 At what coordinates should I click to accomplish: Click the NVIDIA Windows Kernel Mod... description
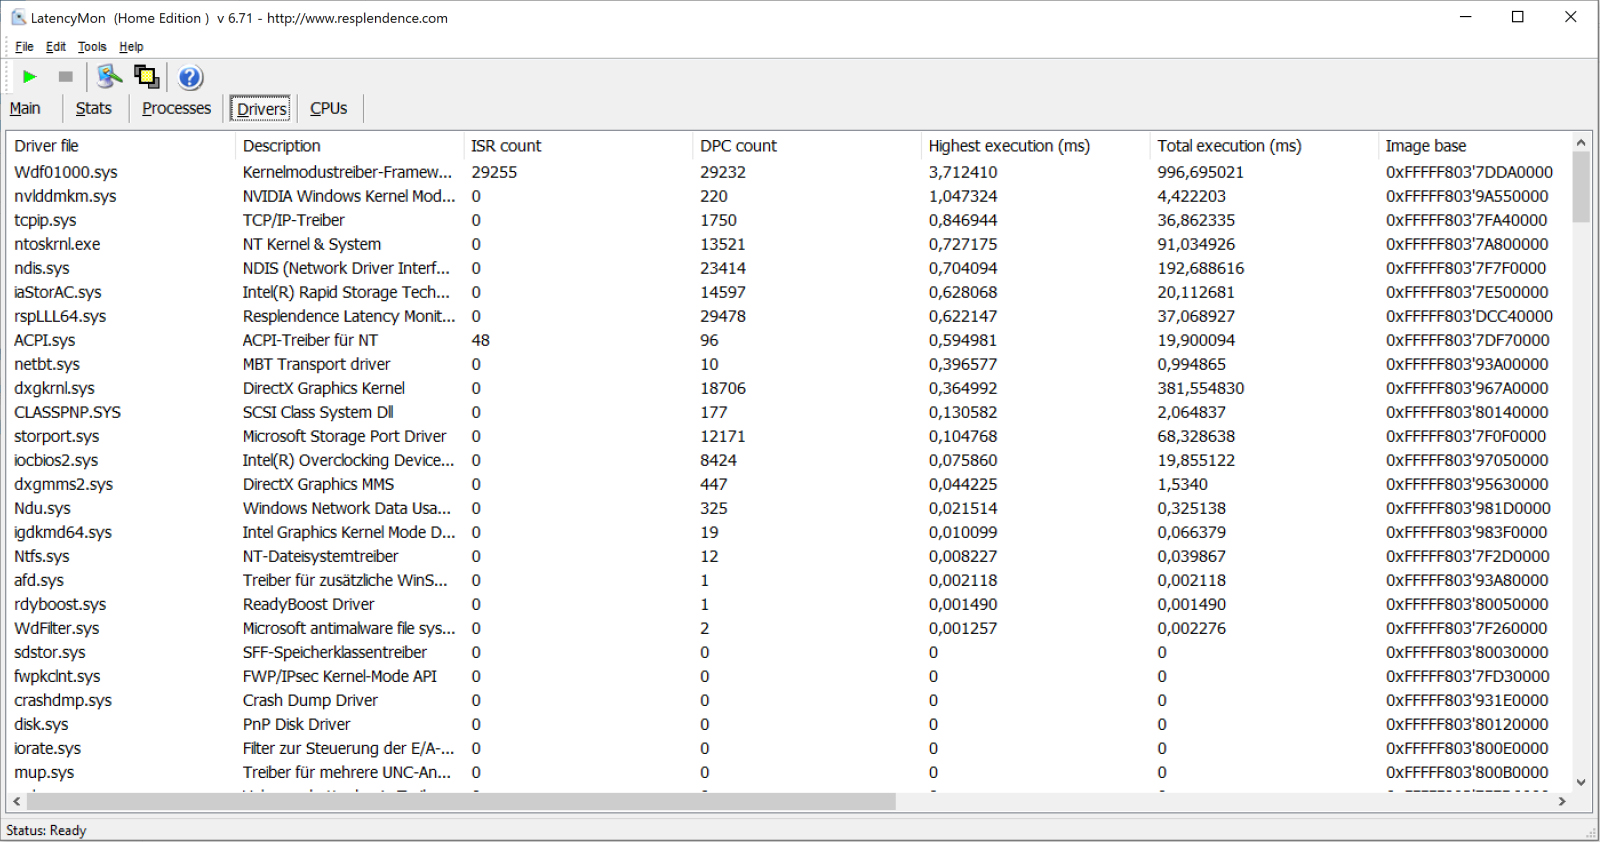(349, 196)
